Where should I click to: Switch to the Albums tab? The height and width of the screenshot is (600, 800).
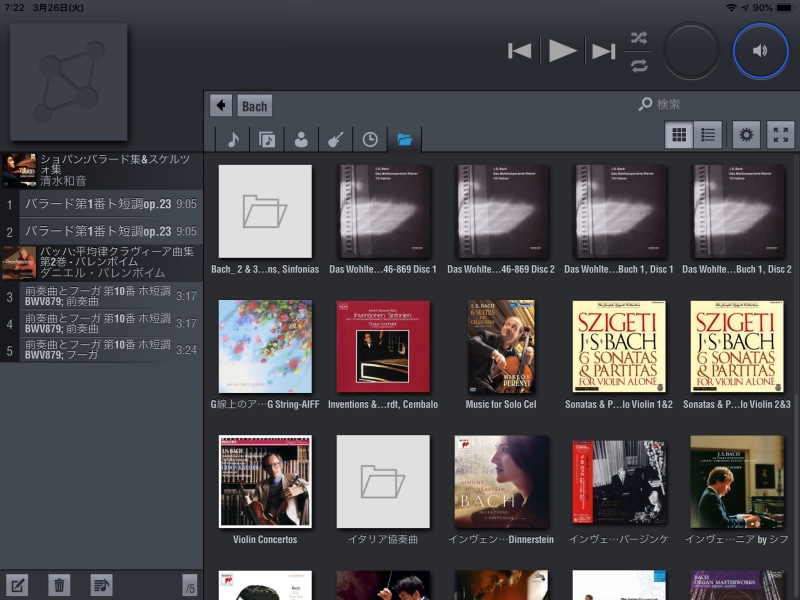(267, 139)
